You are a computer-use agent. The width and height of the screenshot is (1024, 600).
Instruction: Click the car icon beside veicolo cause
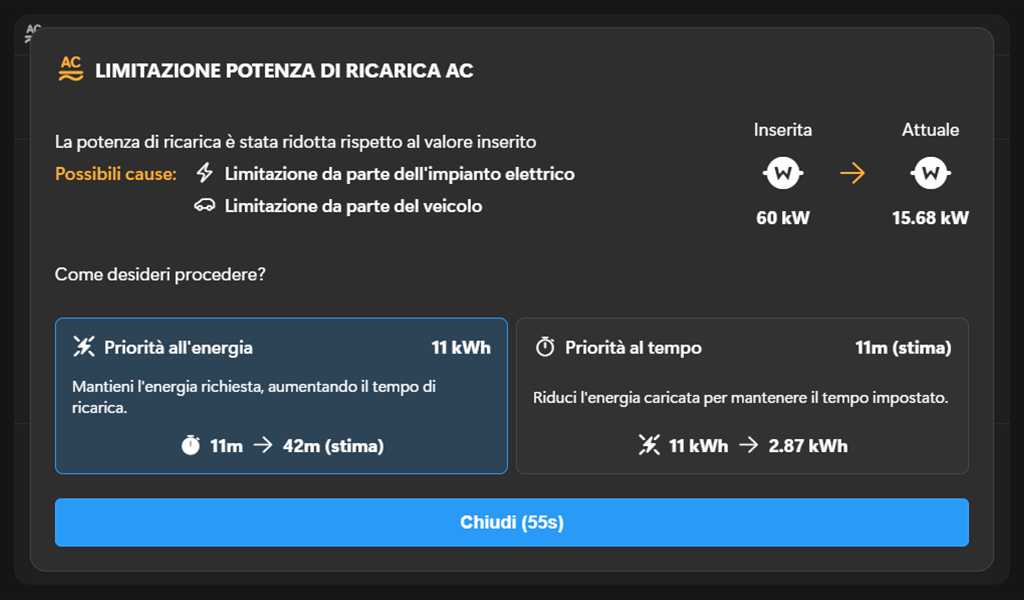(205, 203)
